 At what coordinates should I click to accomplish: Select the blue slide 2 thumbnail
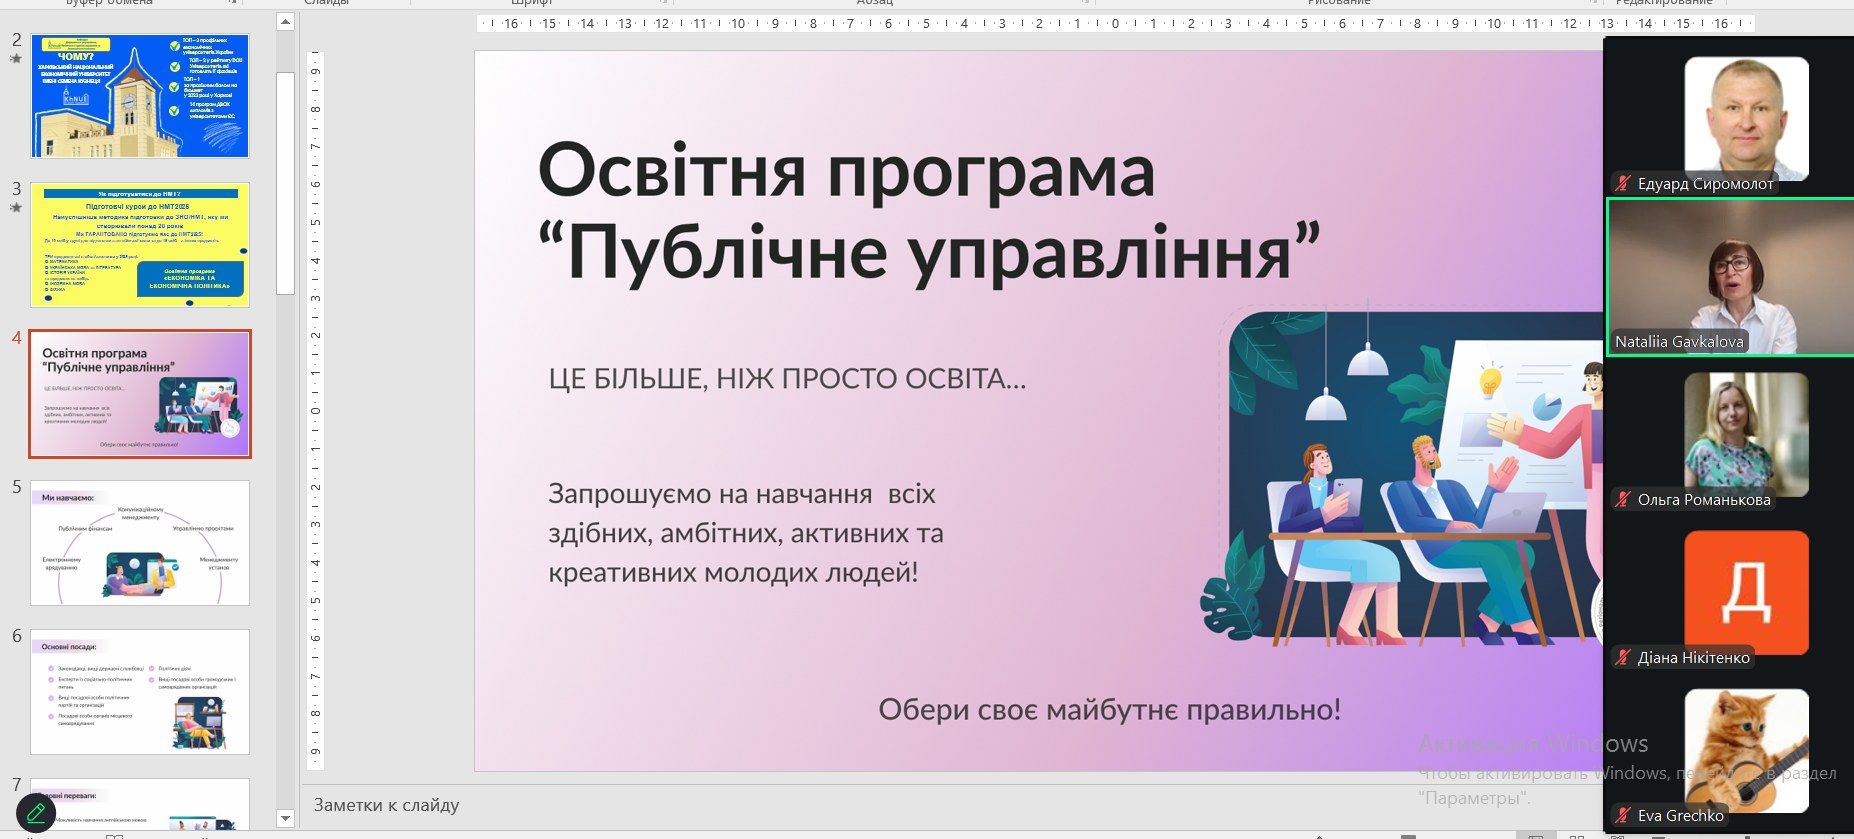tap(140, 96)
